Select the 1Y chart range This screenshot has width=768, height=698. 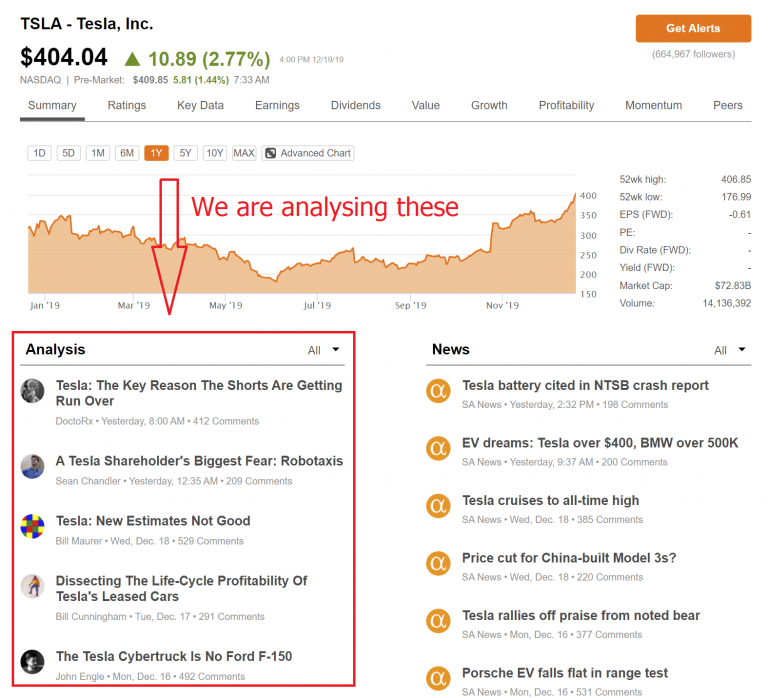click(156, 153)
